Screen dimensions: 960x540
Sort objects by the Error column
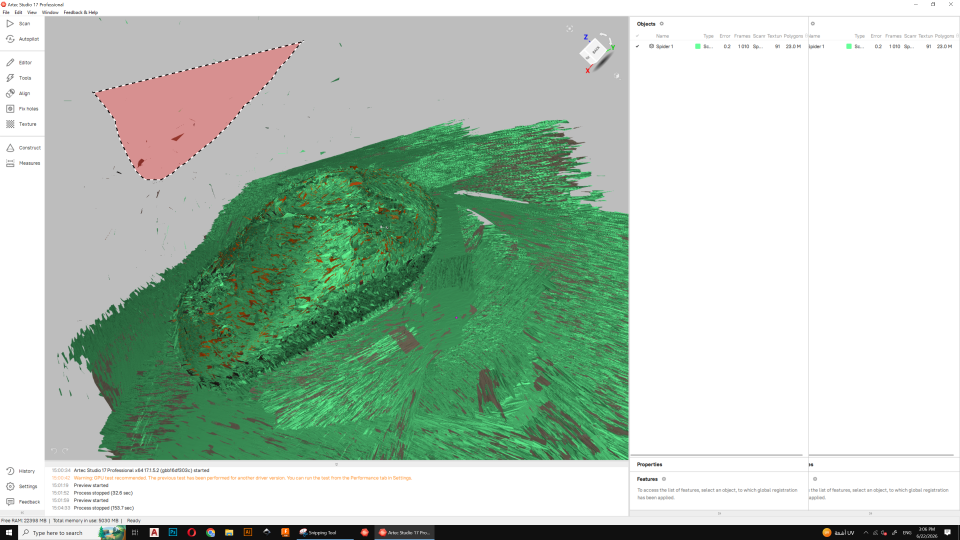(725, 36)
